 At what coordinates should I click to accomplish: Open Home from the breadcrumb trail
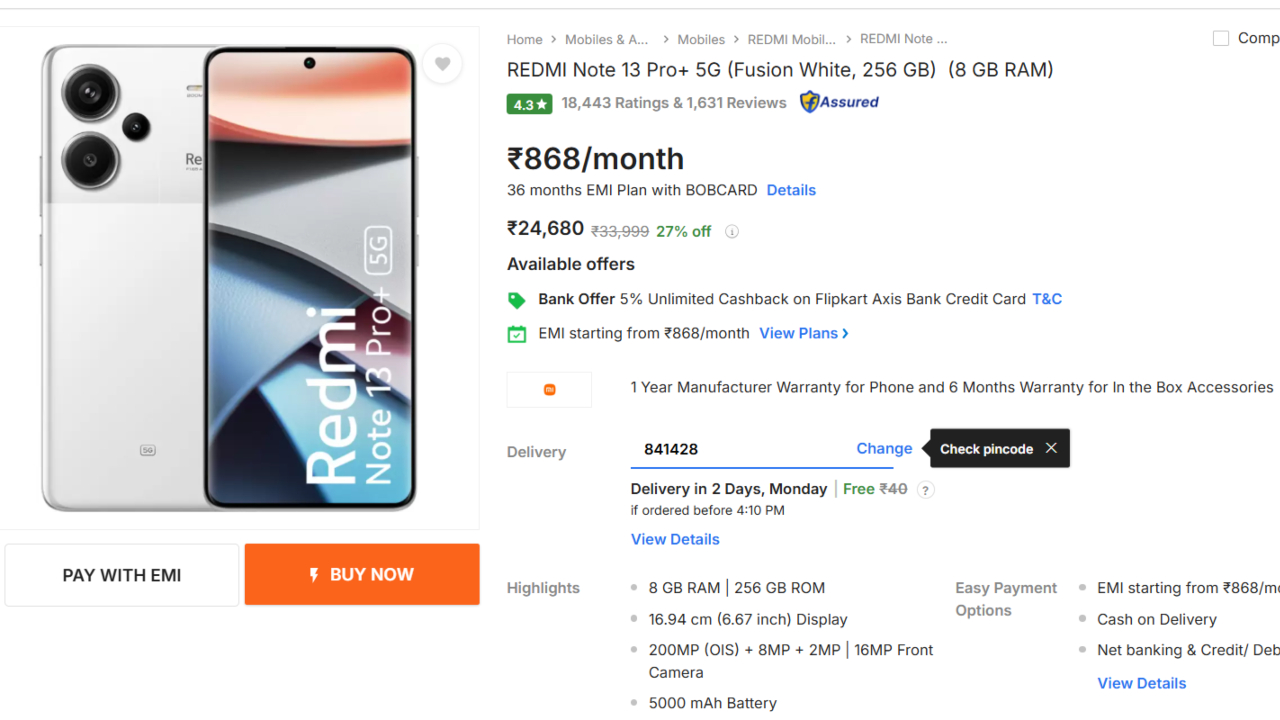pos(524,39)
